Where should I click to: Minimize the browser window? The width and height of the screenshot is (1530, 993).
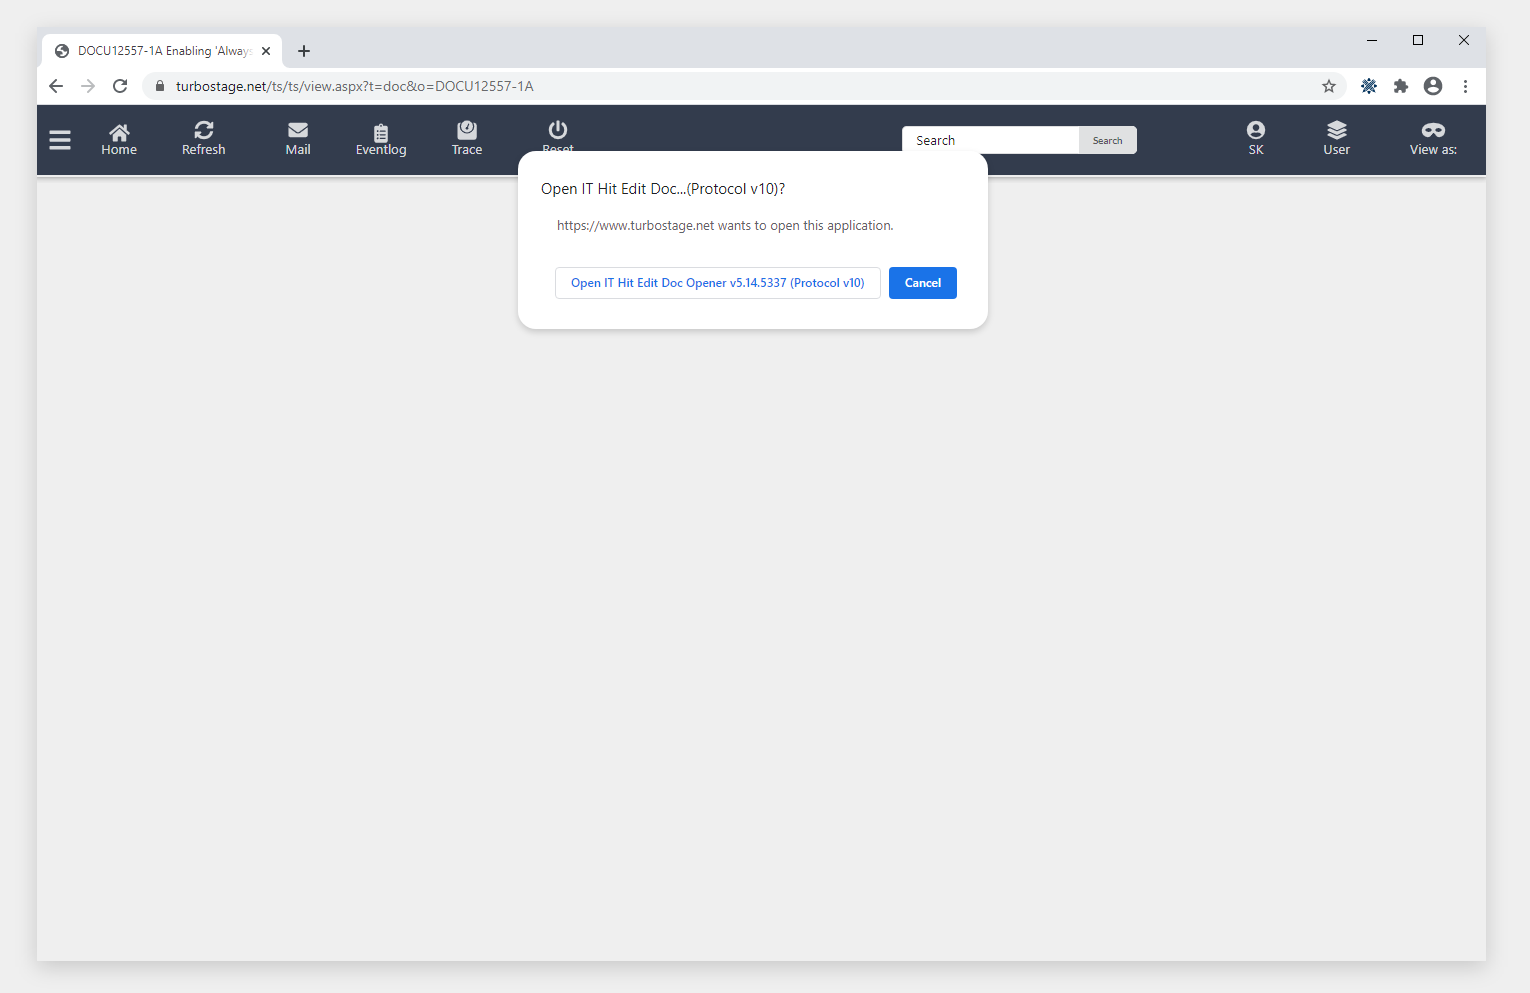coord(1372,40)
